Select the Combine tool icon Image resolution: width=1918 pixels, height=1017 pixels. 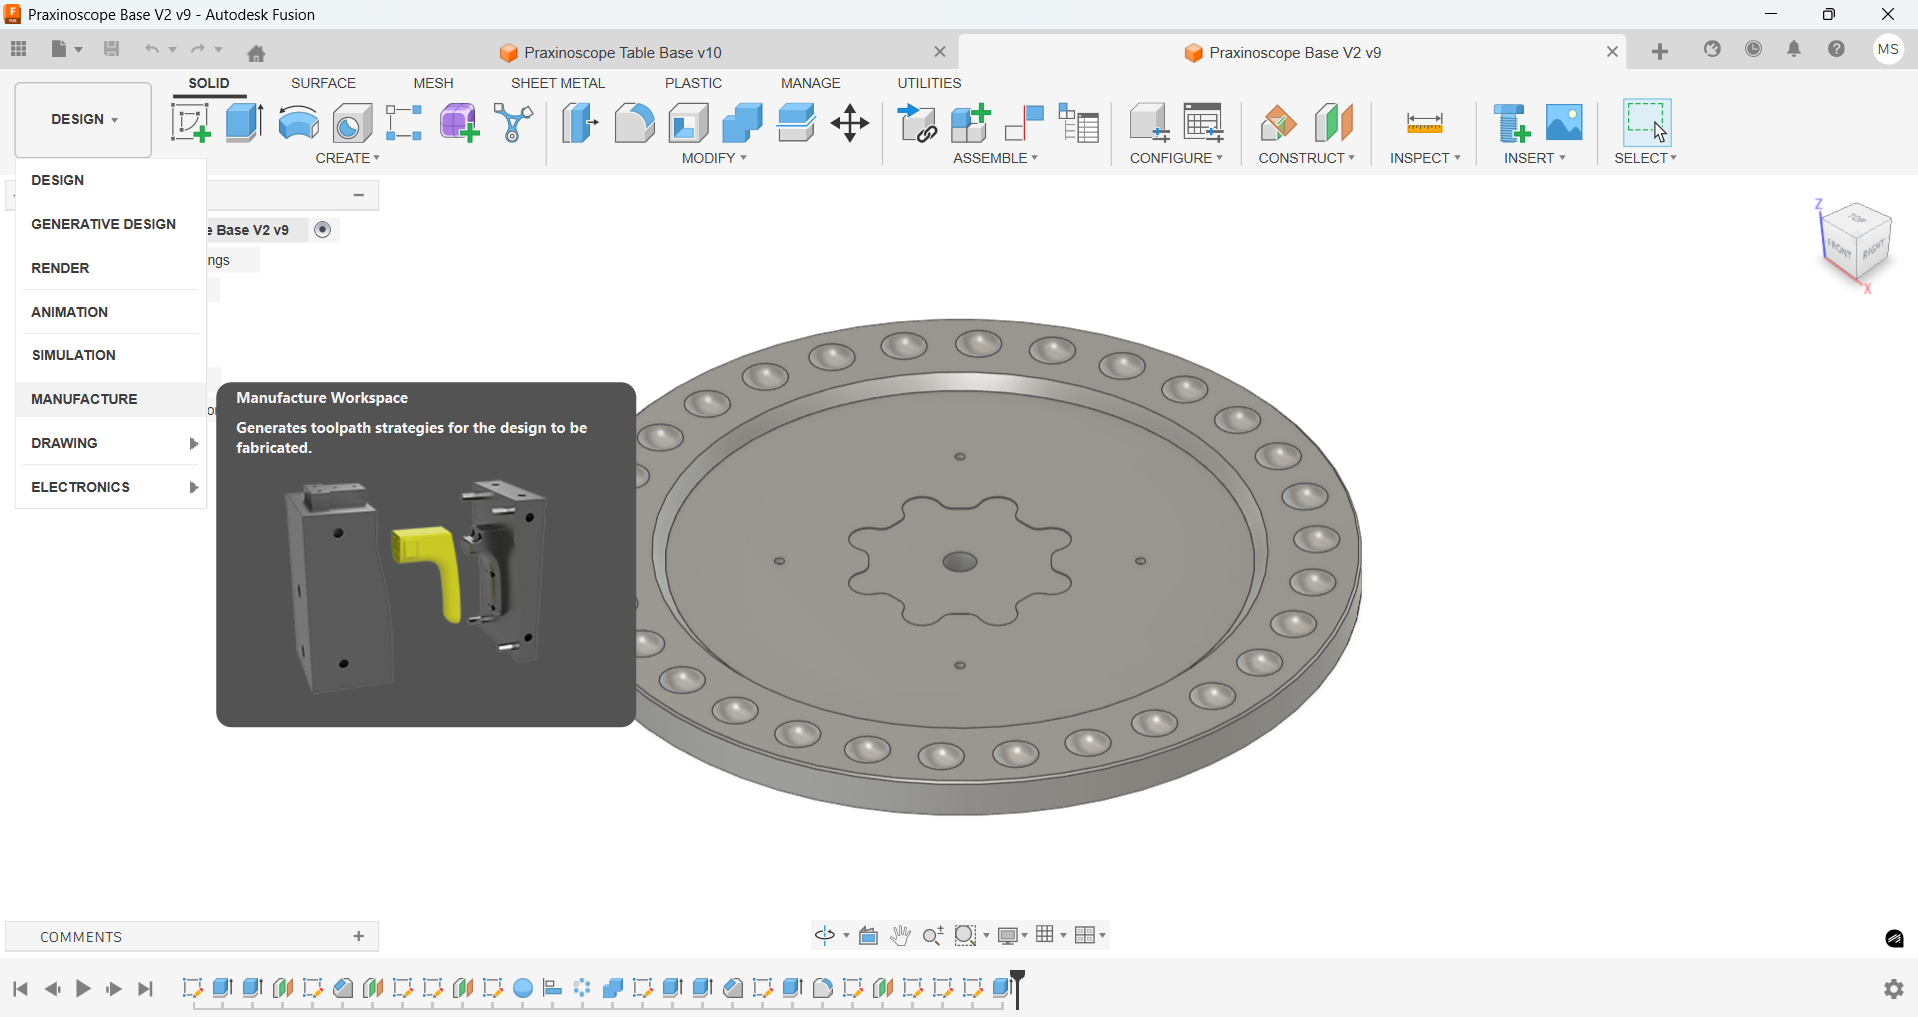742,123
